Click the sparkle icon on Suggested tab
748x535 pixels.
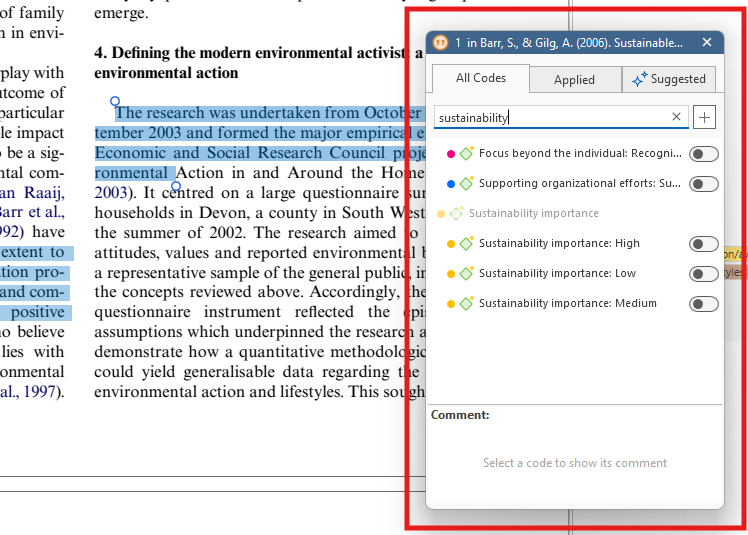point(640,79)
